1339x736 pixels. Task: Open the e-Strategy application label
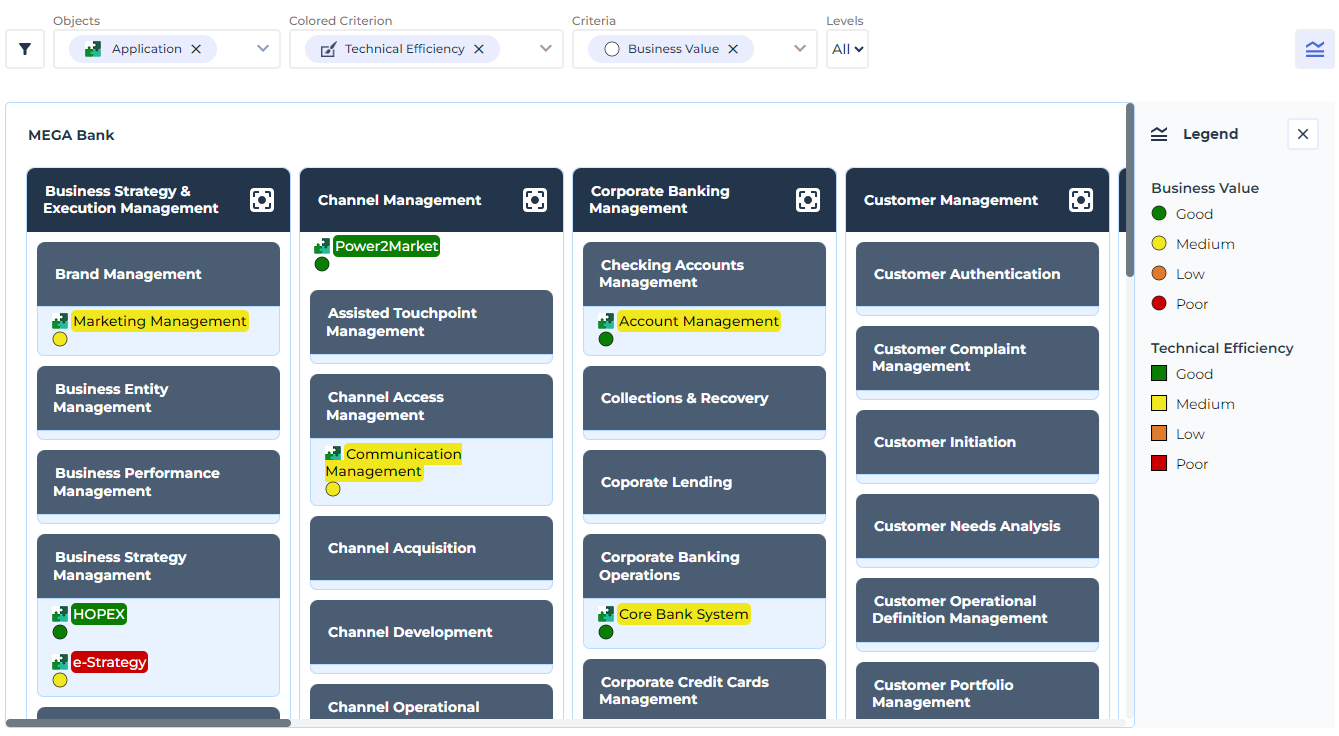109,662
